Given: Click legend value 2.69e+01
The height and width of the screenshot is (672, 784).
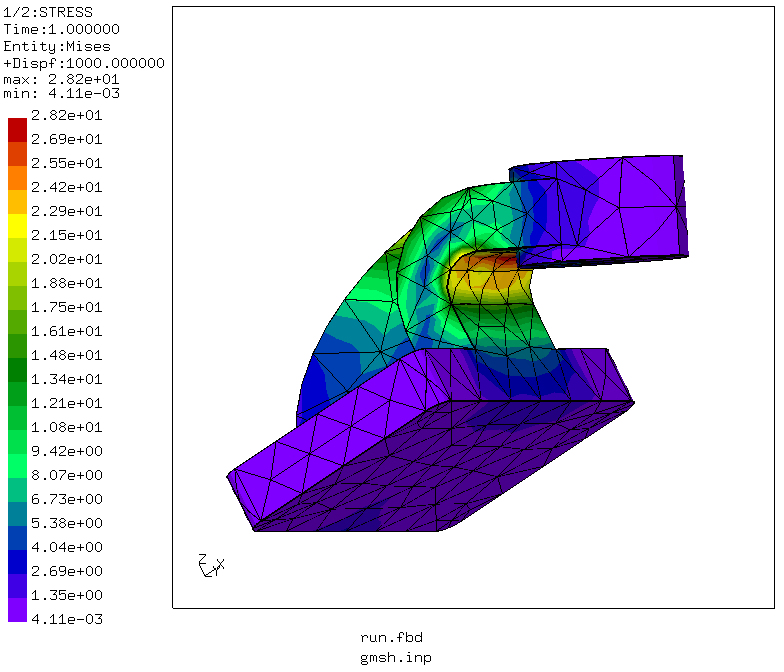Looking at the screenshot, I should pos(66,139).
